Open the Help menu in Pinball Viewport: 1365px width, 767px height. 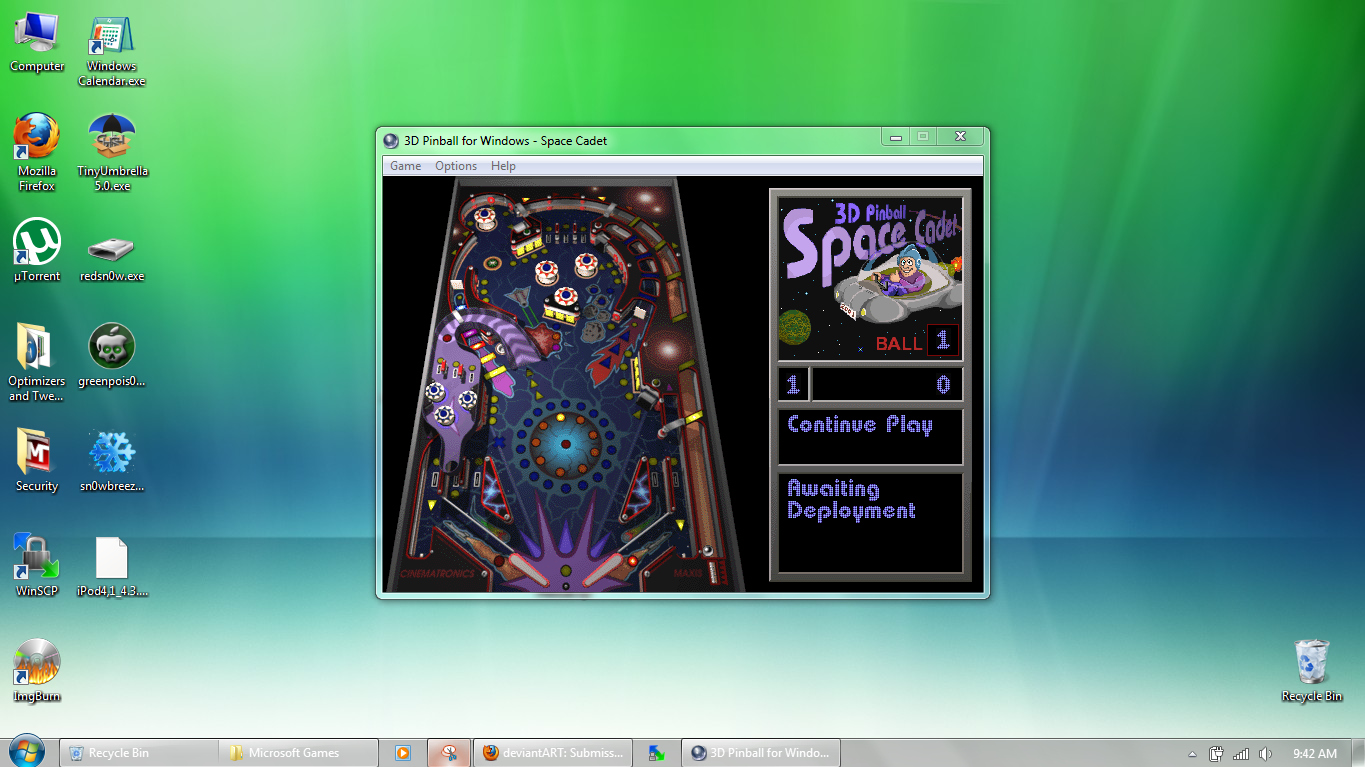coord(503,166)
